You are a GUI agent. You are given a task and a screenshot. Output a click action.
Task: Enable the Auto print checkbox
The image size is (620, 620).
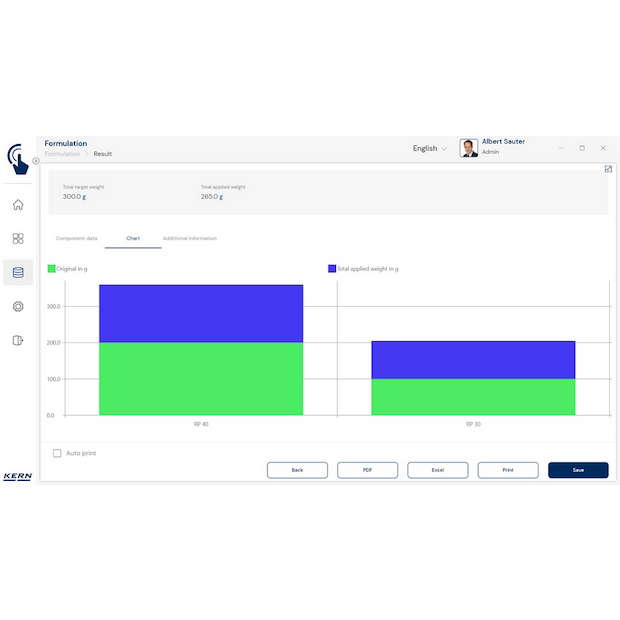point(57,453)
